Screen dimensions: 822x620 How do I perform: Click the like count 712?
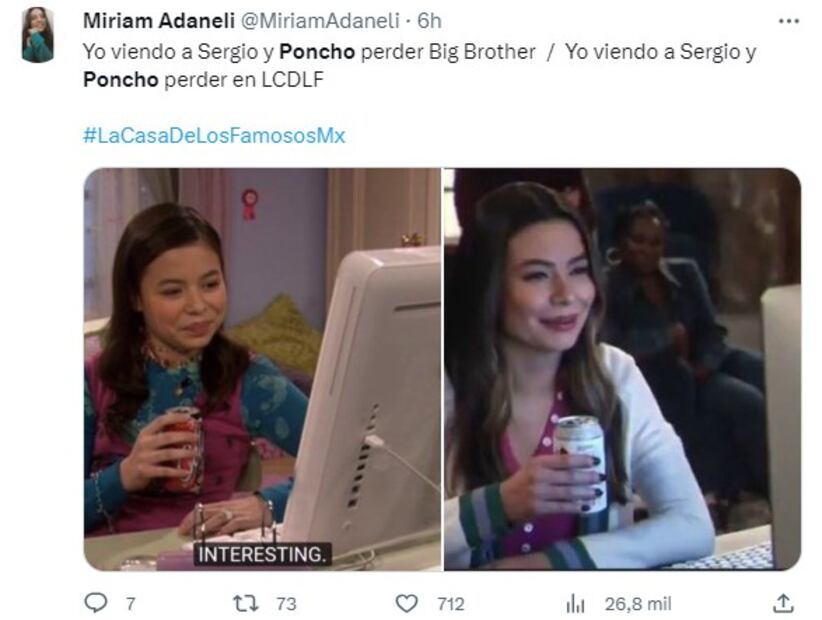451,604
